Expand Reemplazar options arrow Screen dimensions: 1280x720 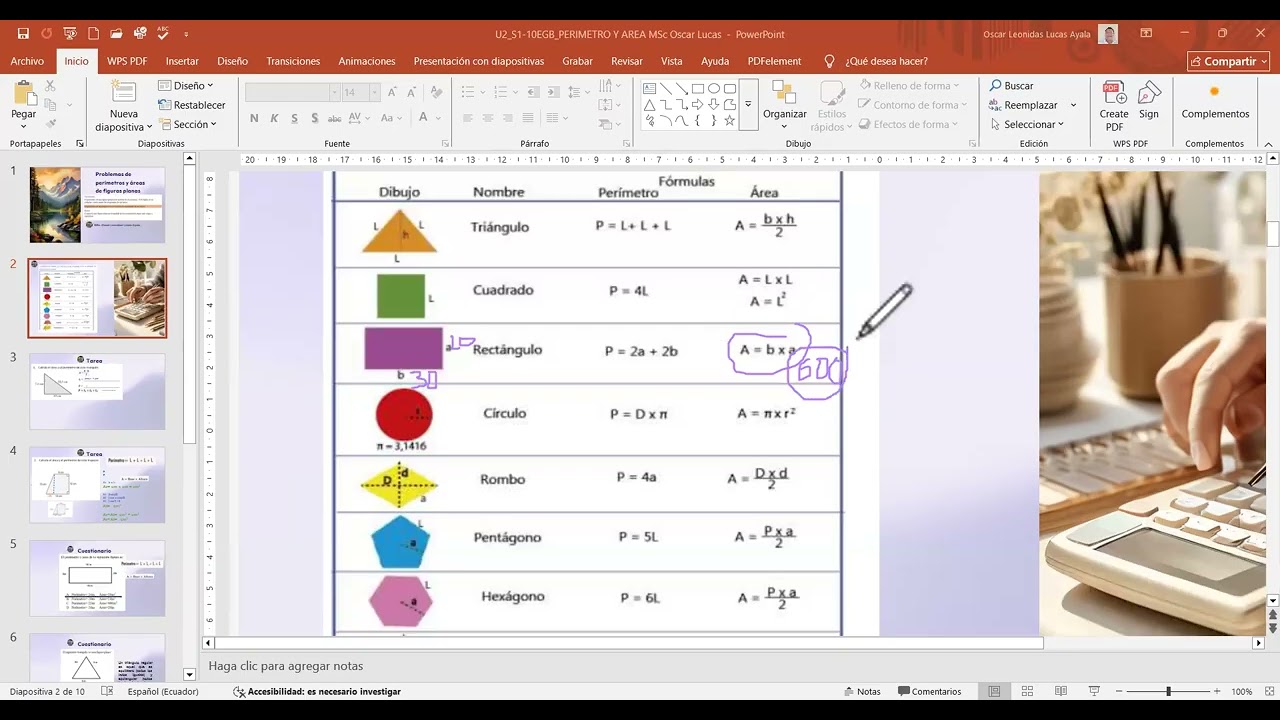[x=1073, y=105]
